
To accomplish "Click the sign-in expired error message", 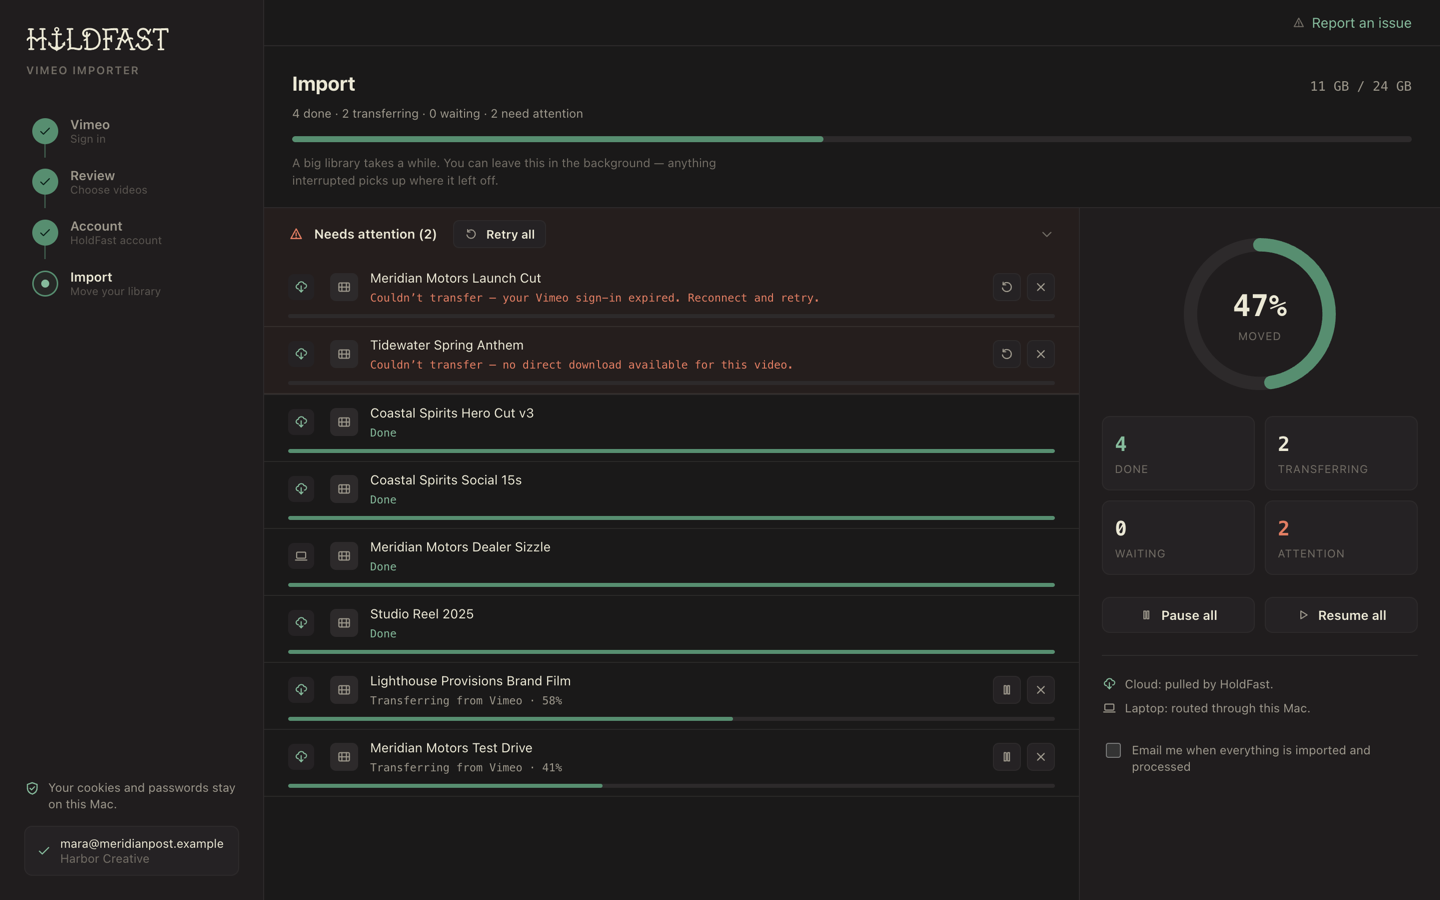I will (595, 298).
